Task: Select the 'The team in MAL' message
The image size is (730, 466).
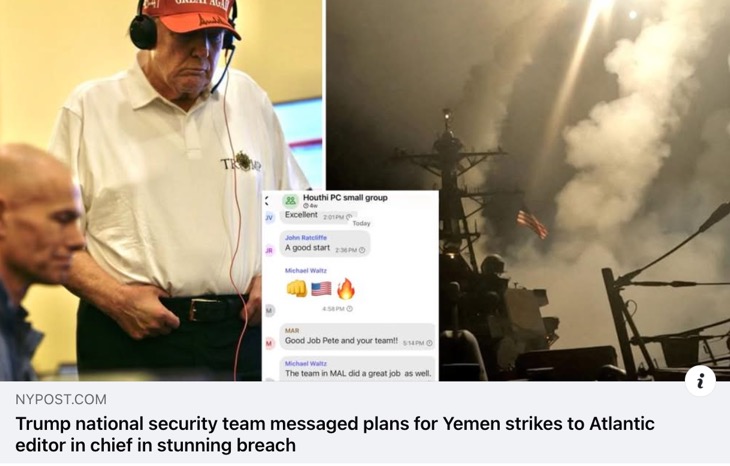Action: point(358,369)
